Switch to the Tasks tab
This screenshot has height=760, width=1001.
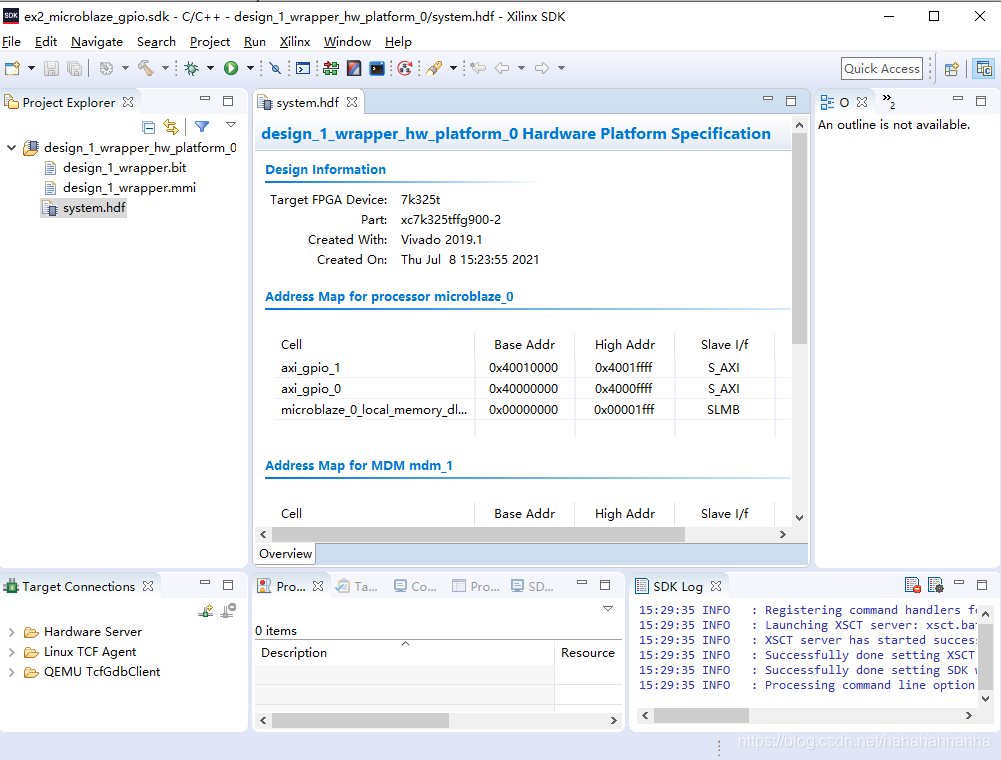pyautogui.click(x=358, y=586)
